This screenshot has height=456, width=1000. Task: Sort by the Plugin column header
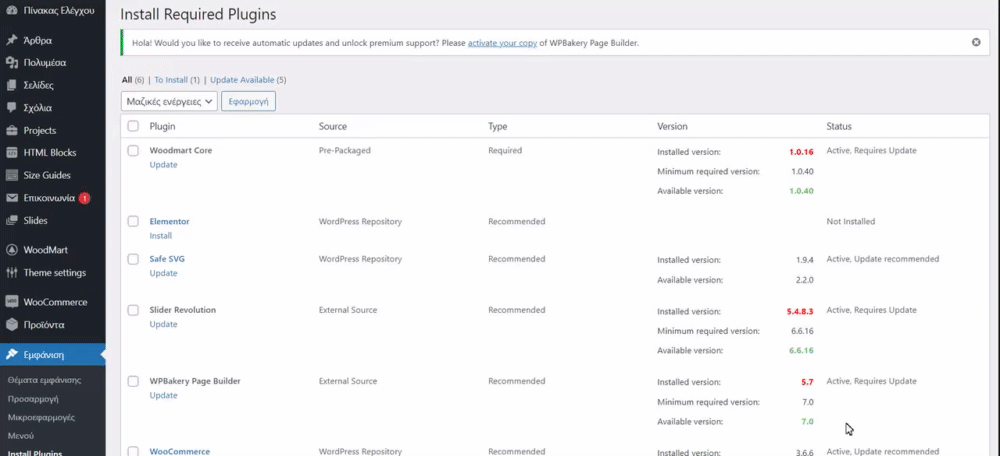tap(163, 127)
